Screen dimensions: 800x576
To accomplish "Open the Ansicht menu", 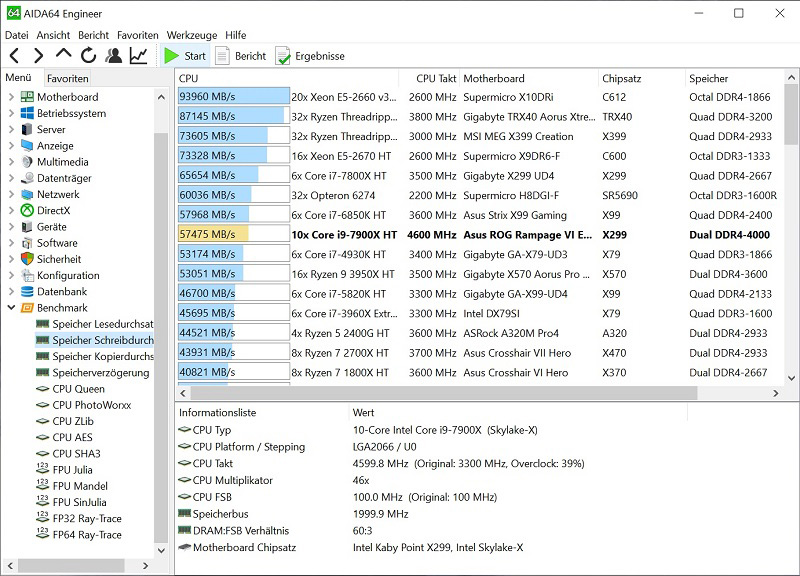I will pyautogui.click(x=53, y=35).
